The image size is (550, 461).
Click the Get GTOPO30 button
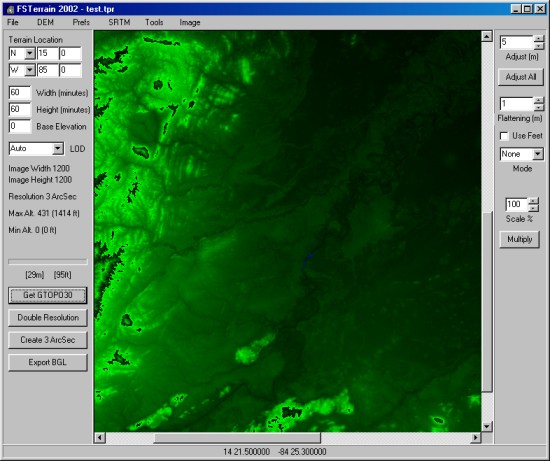pyautogui.click(x=48, y=295)
